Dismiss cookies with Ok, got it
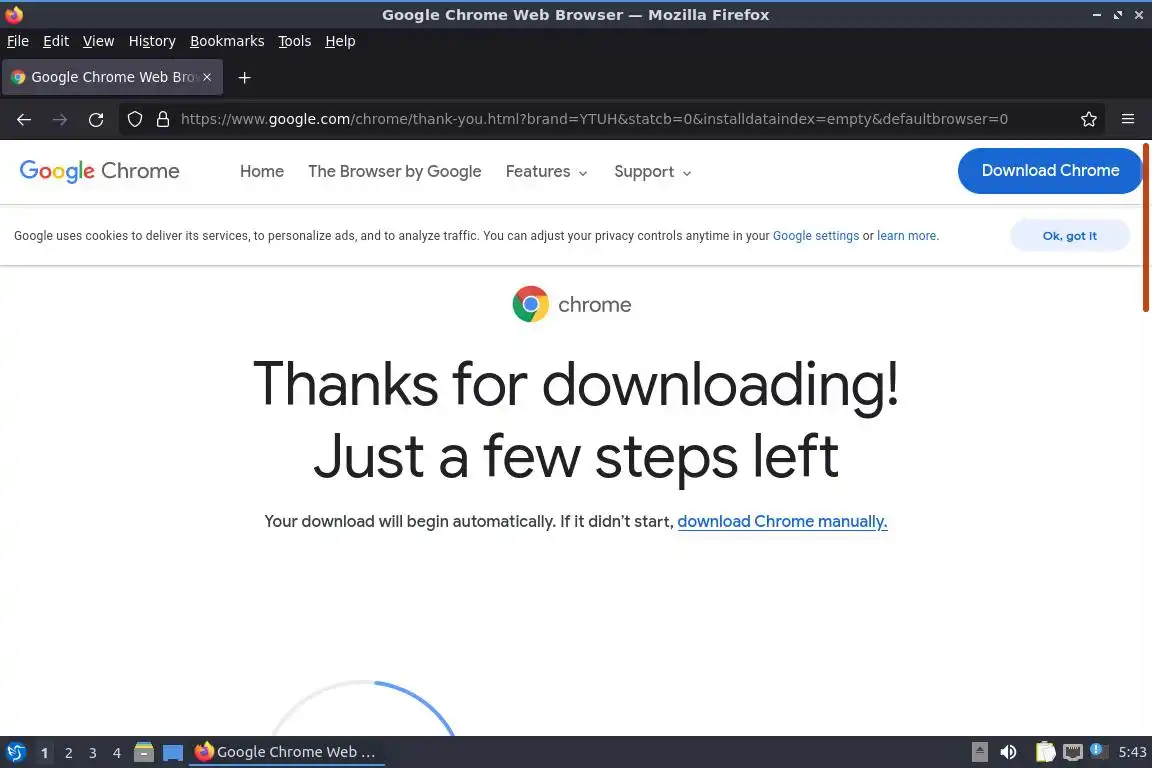The image size is (1152, 768). click(x=1070, y=236)
